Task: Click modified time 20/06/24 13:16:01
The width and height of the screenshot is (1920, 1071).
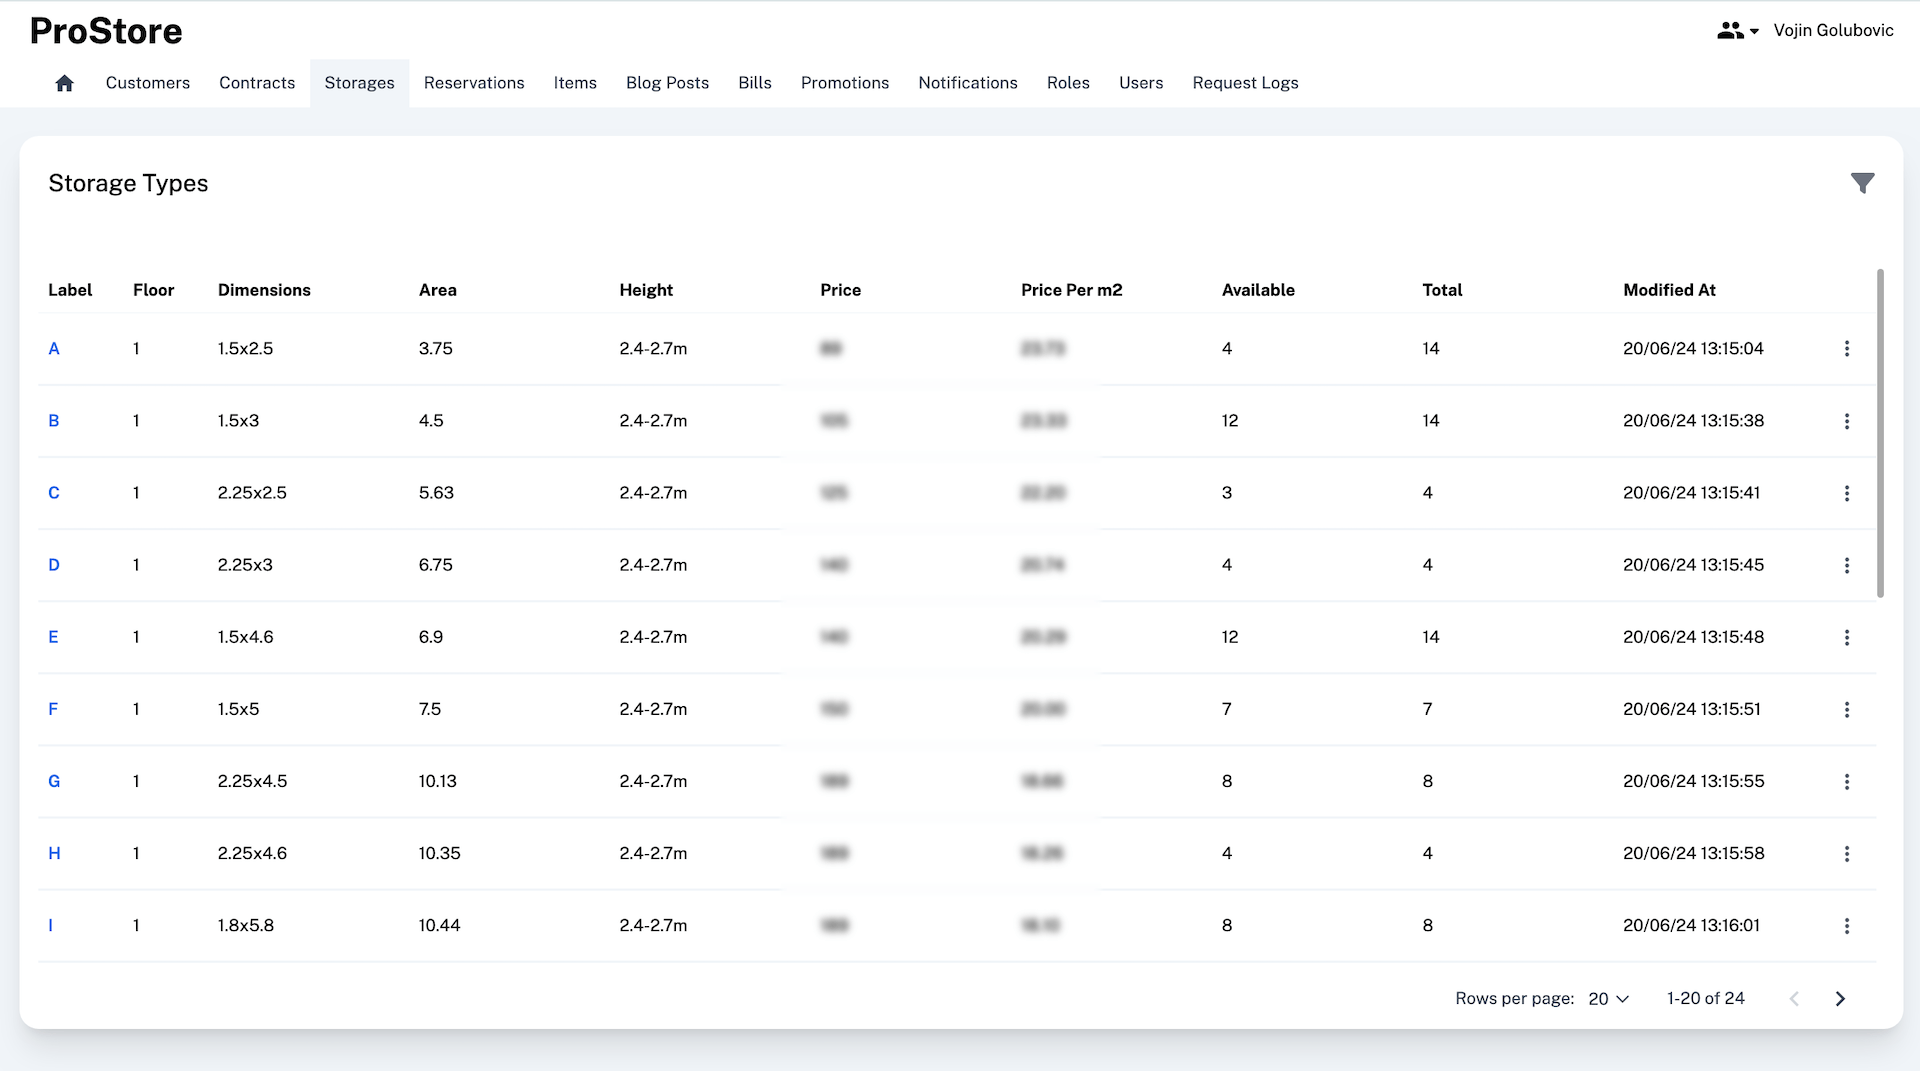Action: [x=1691, y=925]
